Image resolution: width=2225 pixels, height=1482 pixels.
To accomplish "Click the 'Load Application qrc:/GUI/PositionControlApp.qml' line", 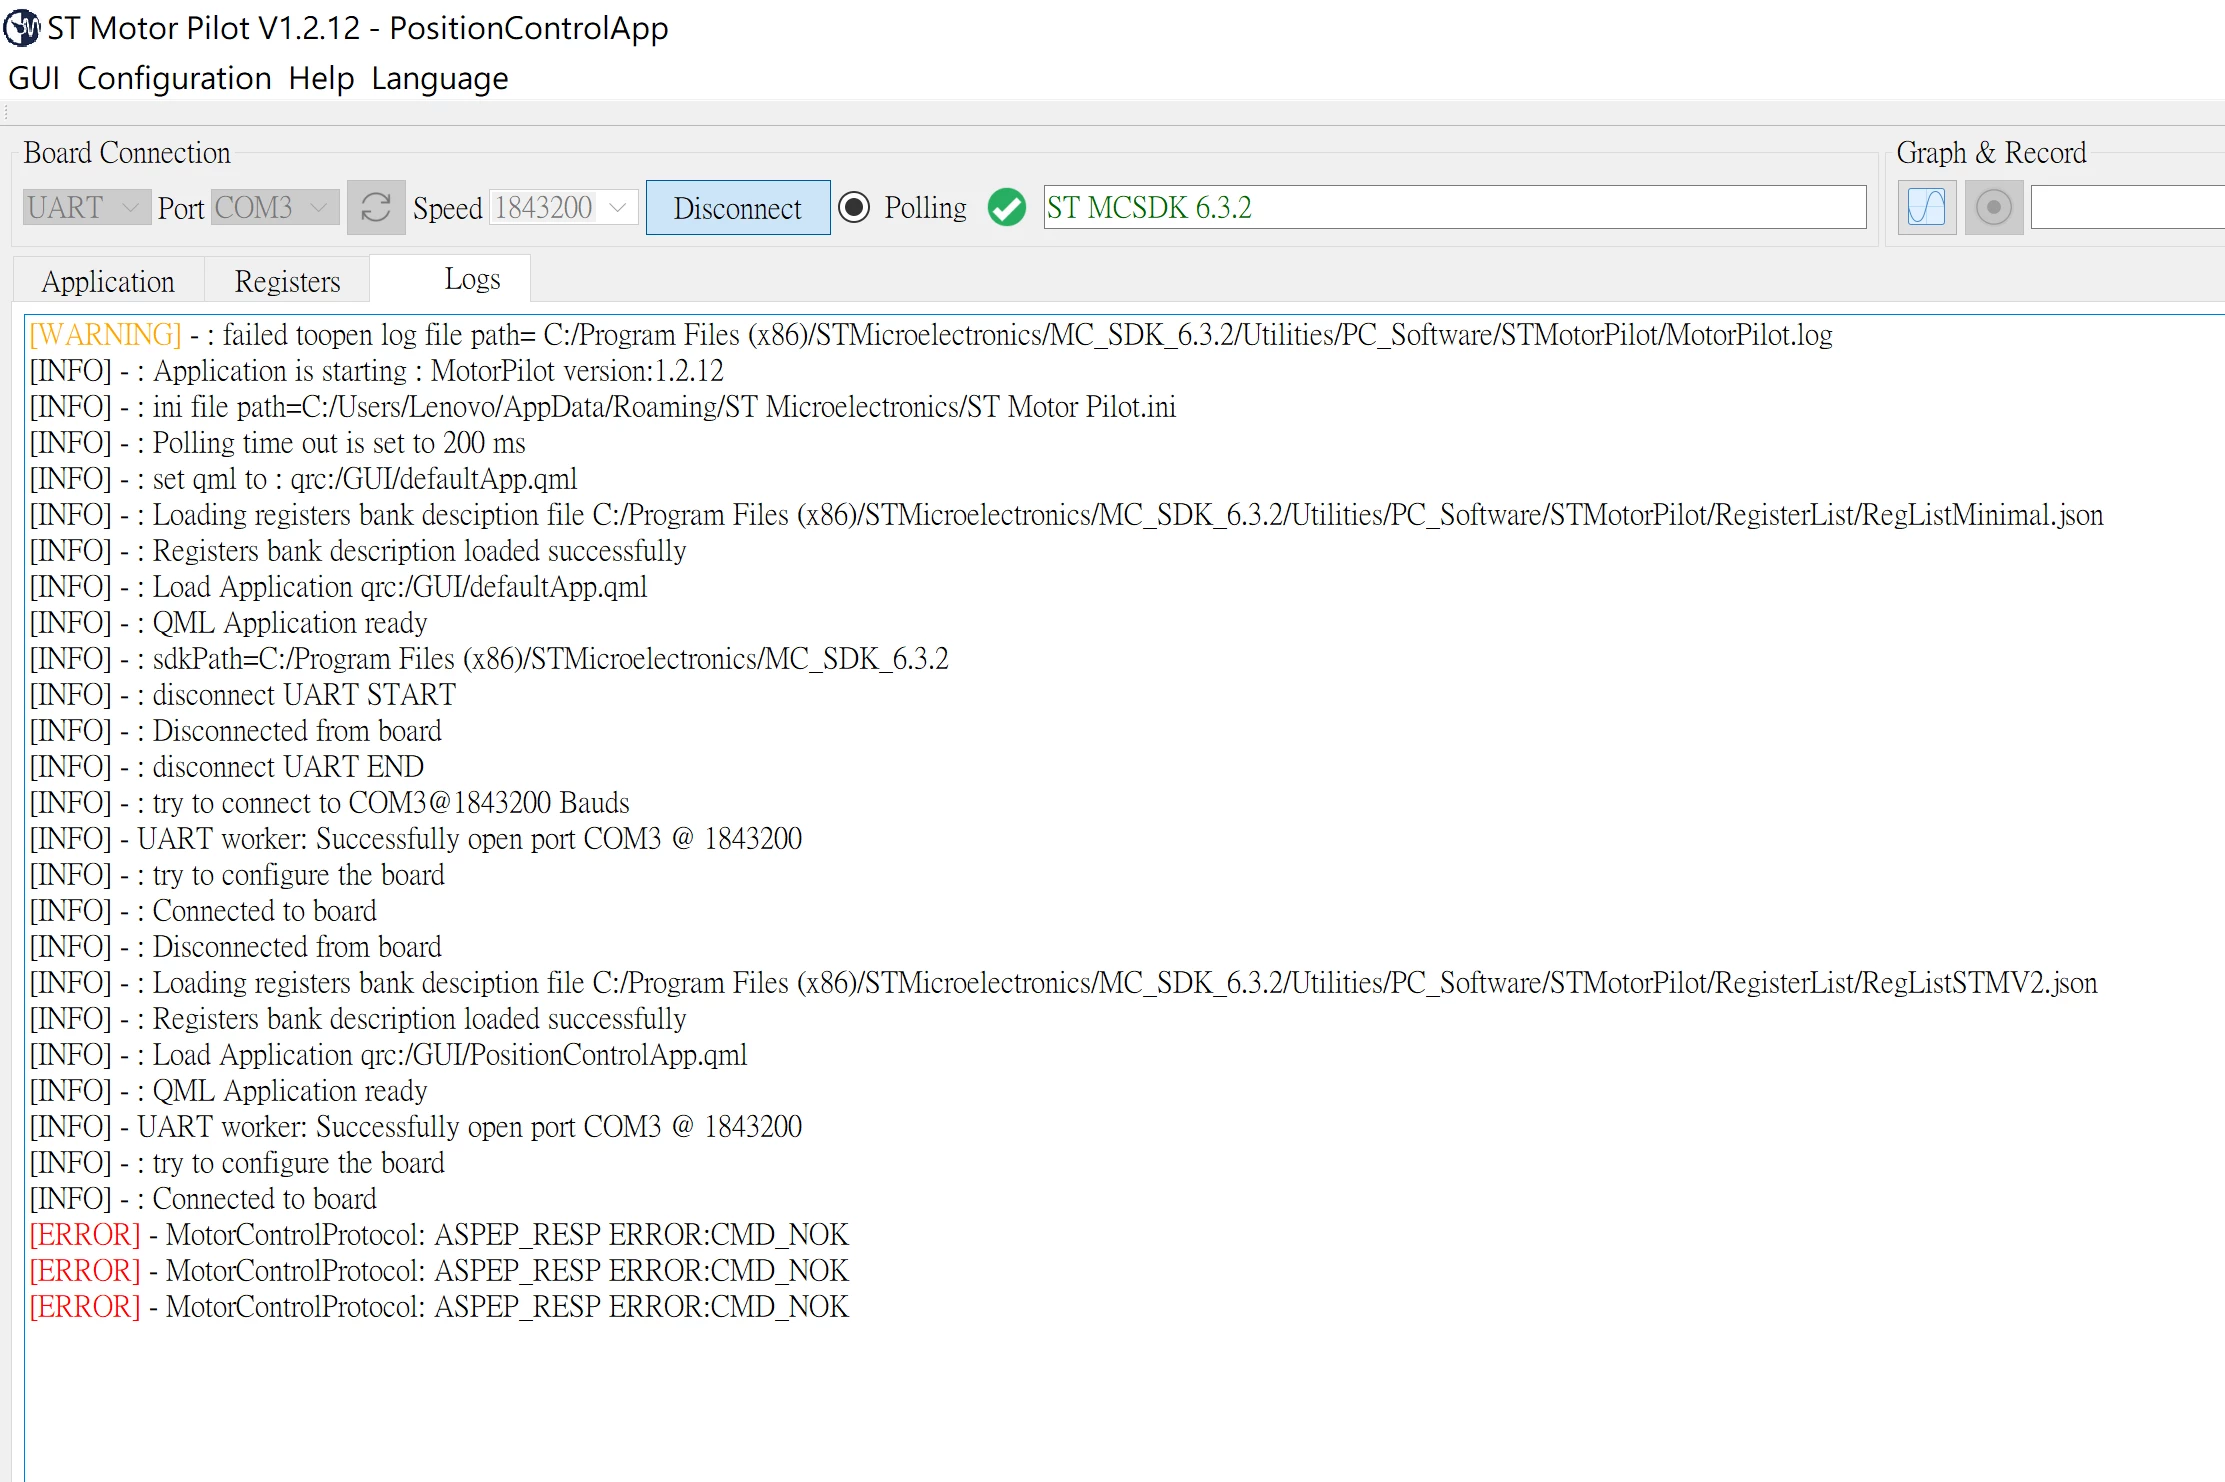I will click(388, 1055).
